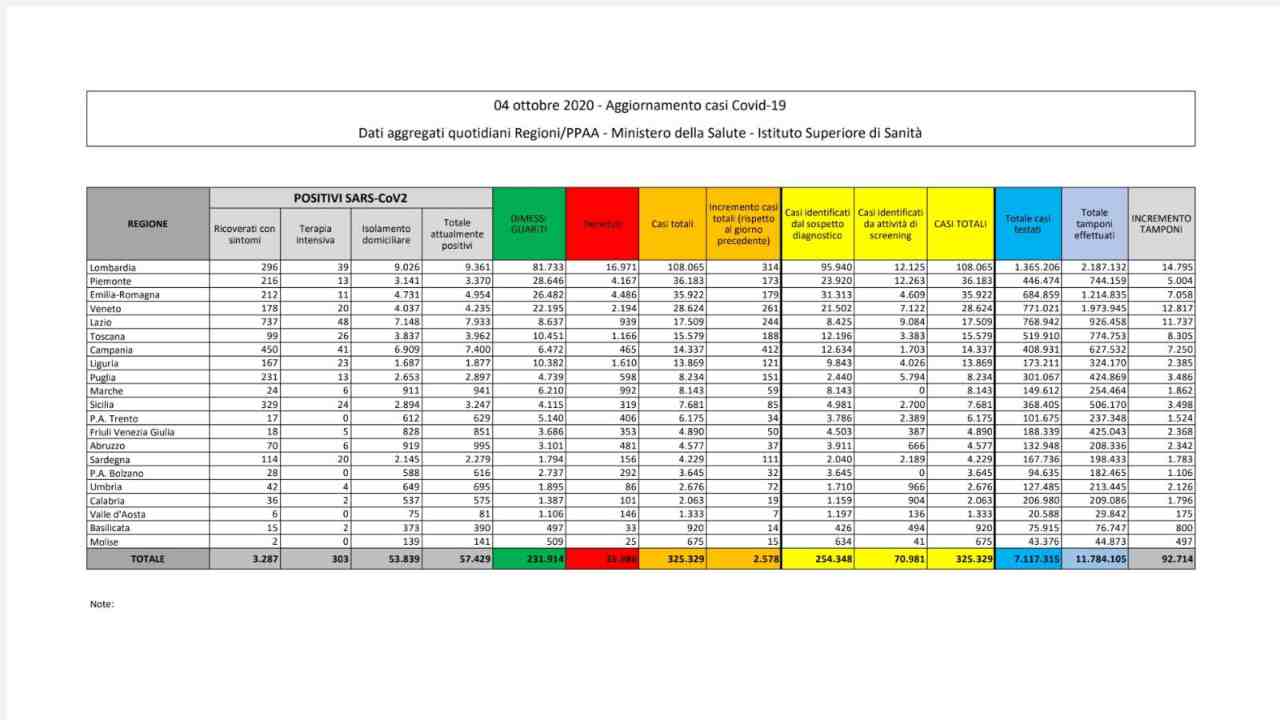This screenshot has width=1280, height=720.
Task: Select the 'Ricoverati con sintomi' column header
Action: (245, 235)
